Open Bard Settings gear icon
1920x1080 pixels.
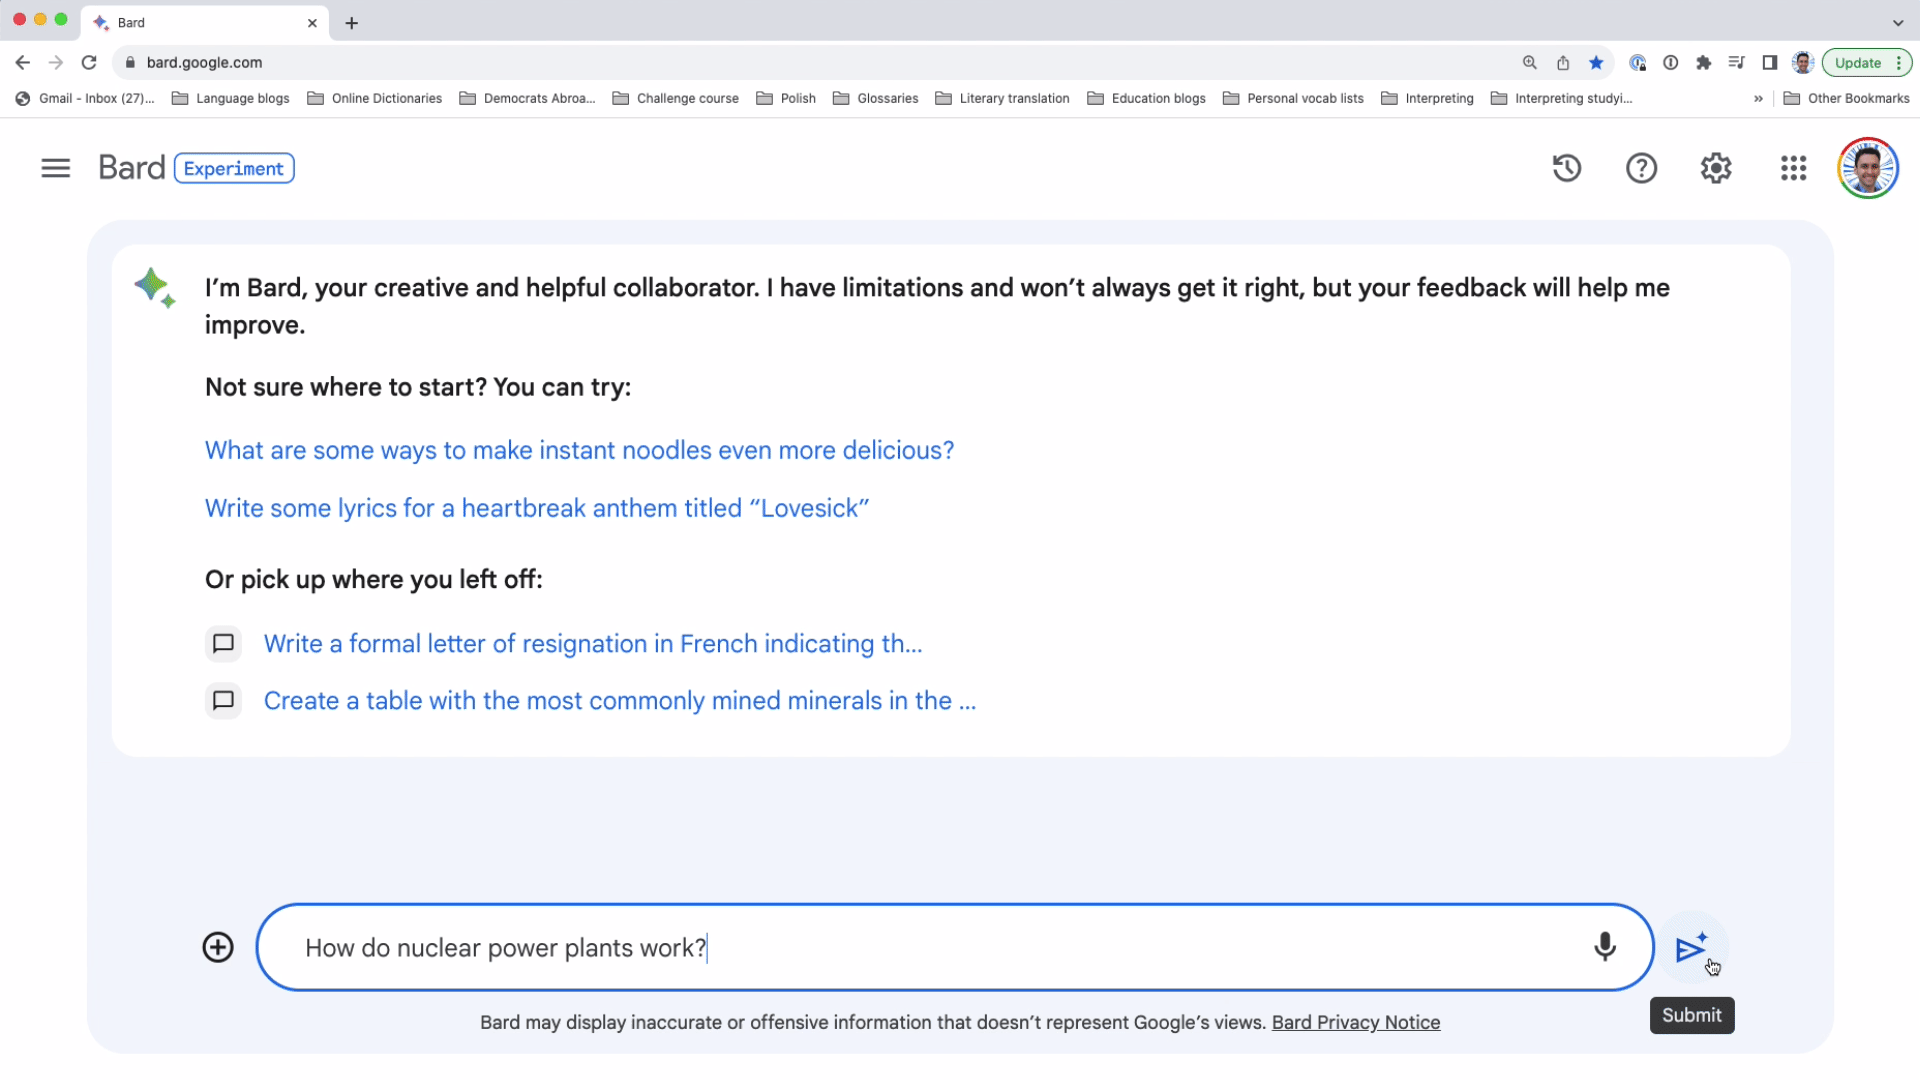tap(1716, 168)
